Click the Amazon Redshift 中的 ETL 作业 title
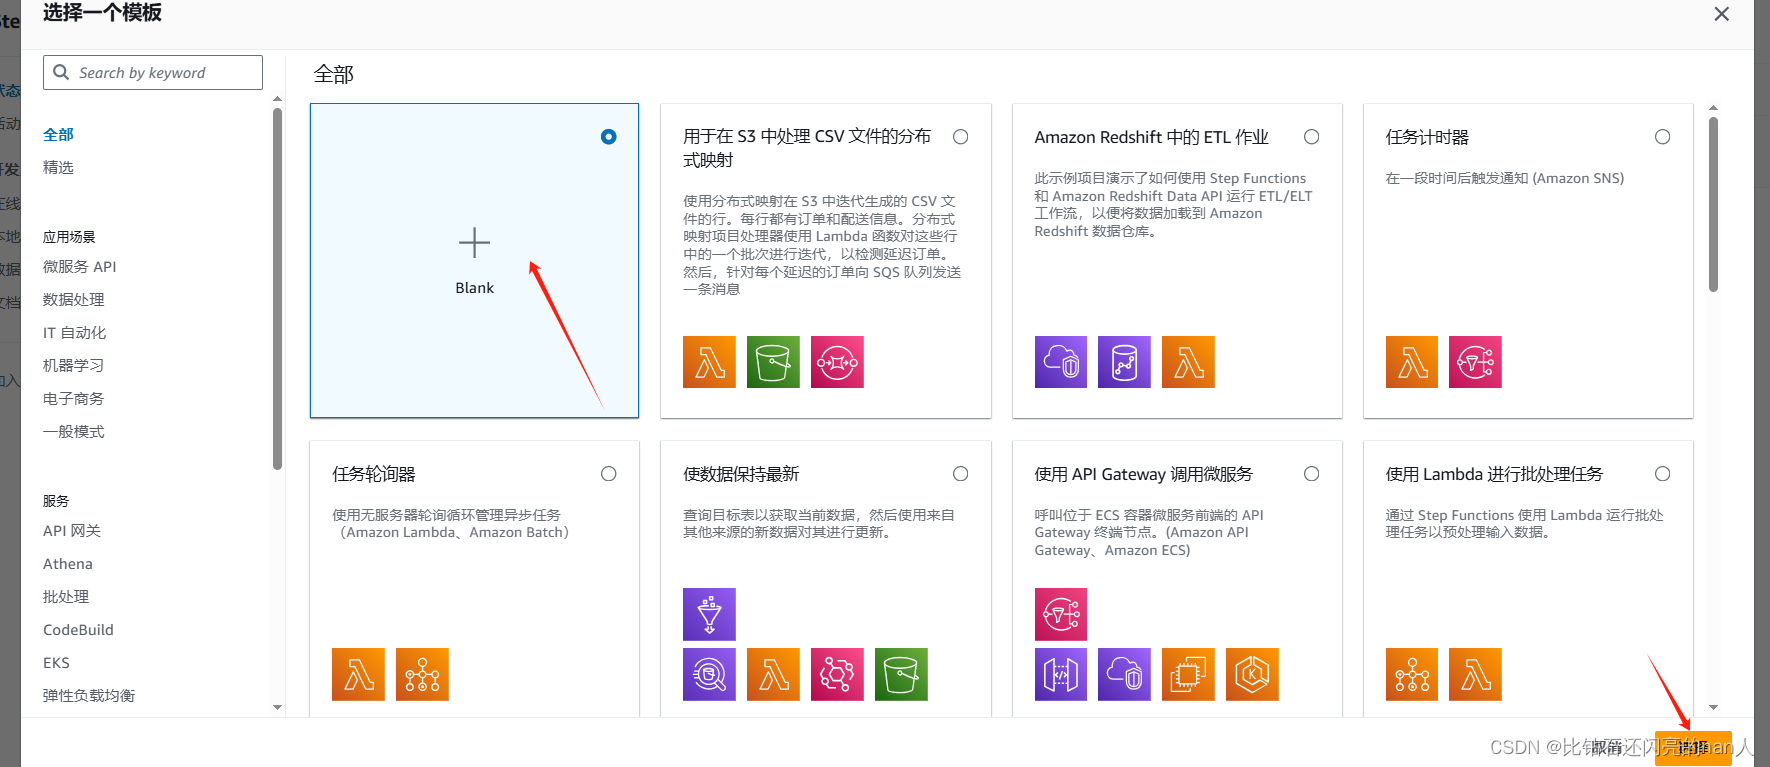 (x=1151, y=137)
